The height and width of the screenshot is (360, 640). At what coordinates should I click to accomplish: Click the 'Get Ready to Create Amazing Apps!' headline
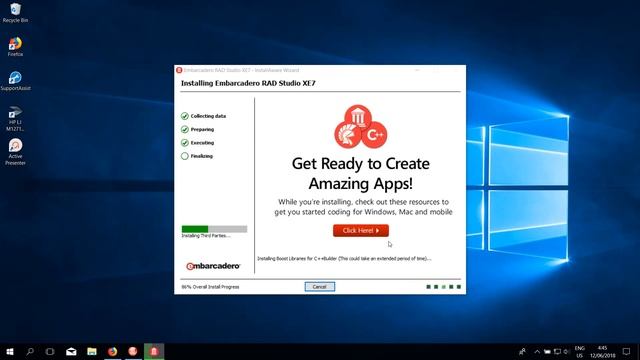(x=361, y=173)
